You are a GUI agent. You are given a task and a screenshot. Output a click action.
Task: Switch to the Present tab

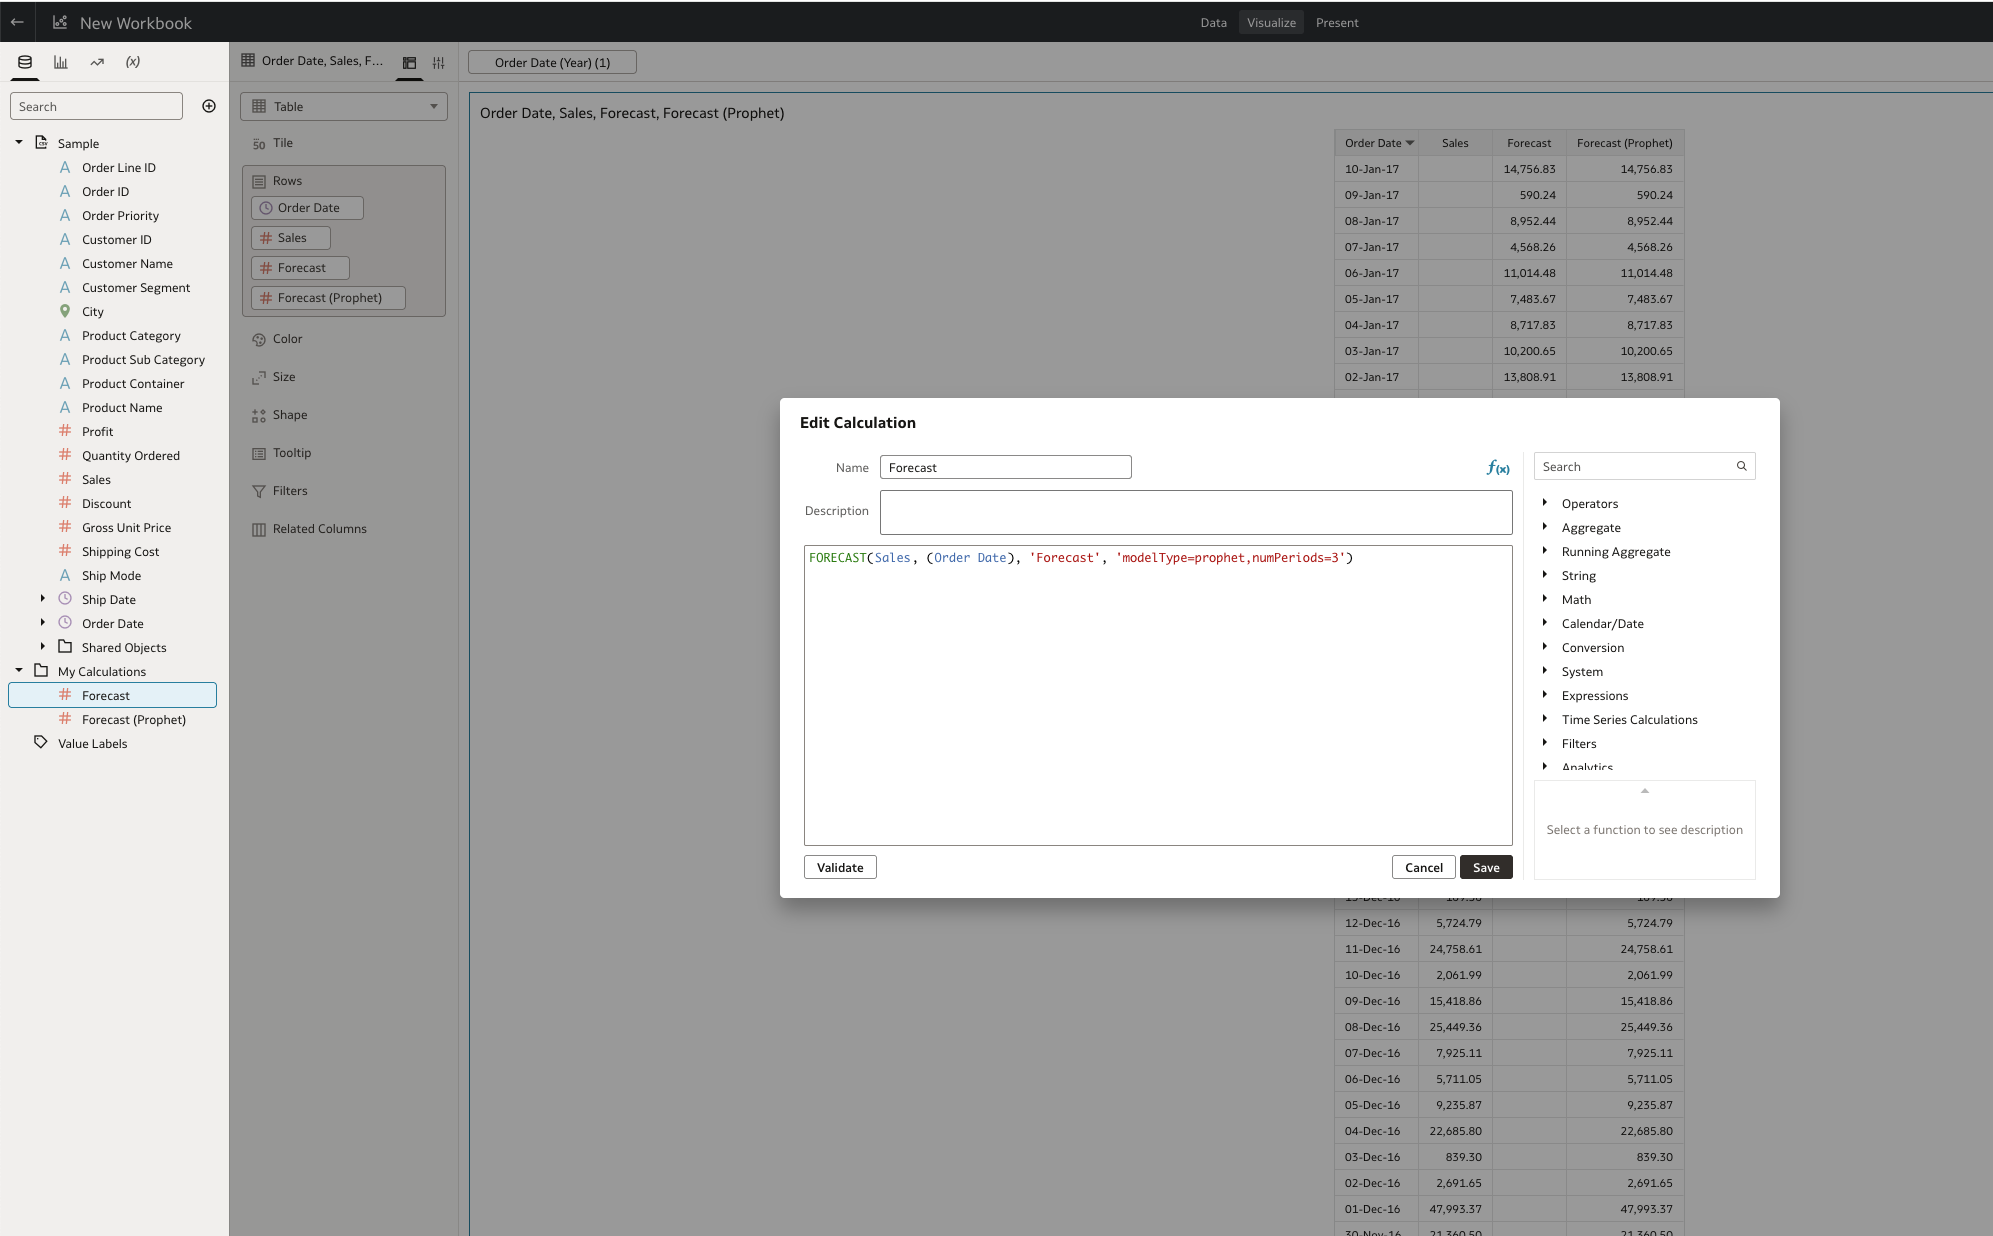(1337, 22)
